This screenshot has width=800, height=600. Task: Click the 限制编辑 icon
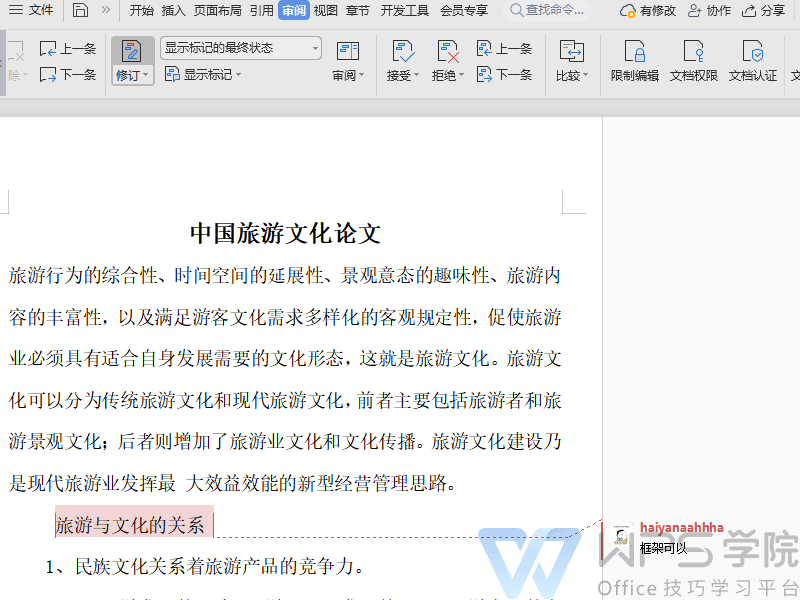634,55
